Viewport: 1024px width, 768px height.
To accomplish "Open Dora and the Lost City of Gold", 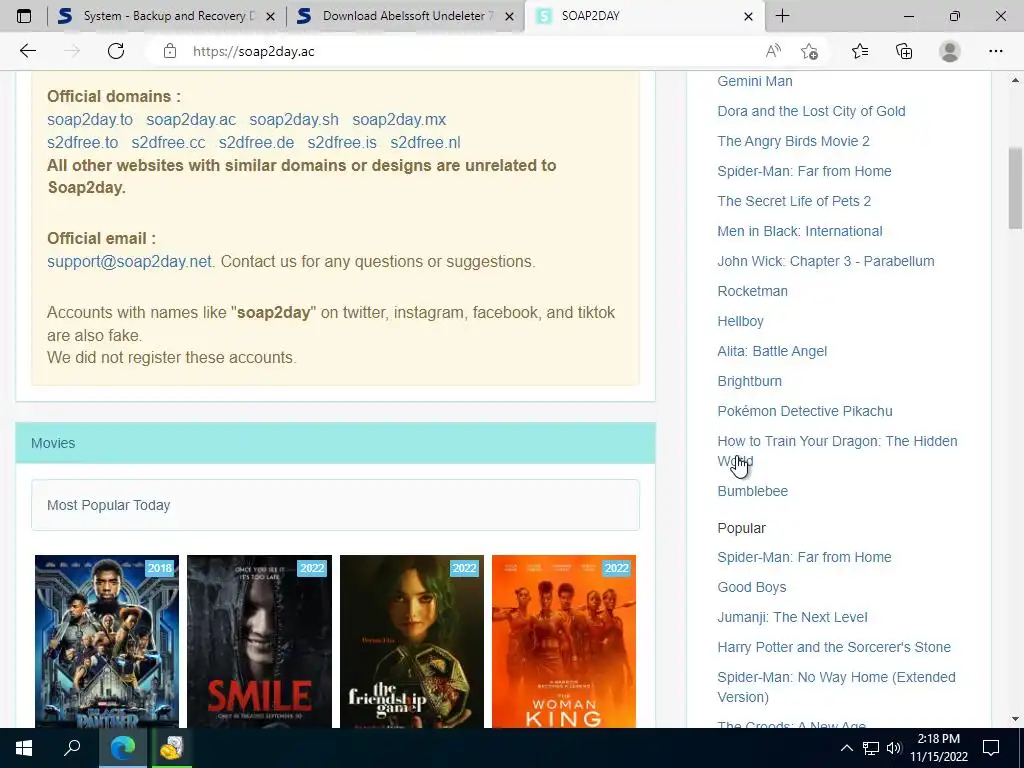I will [811, 111].
